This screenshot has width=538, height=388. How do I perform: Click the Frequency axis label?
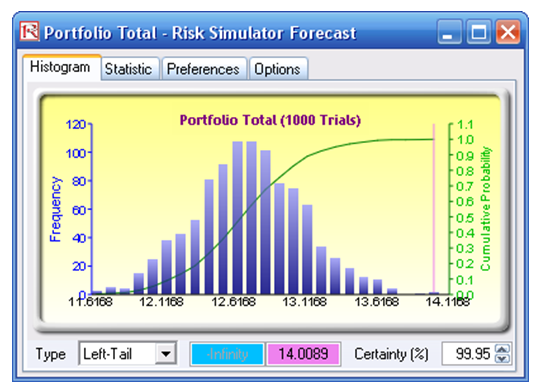coord(55,209)
